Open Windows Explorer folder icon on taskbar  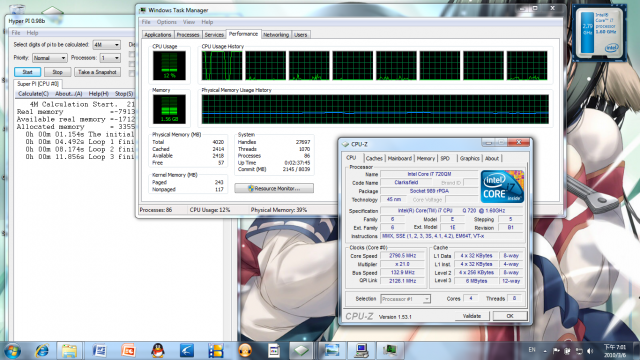pos(69,351)
